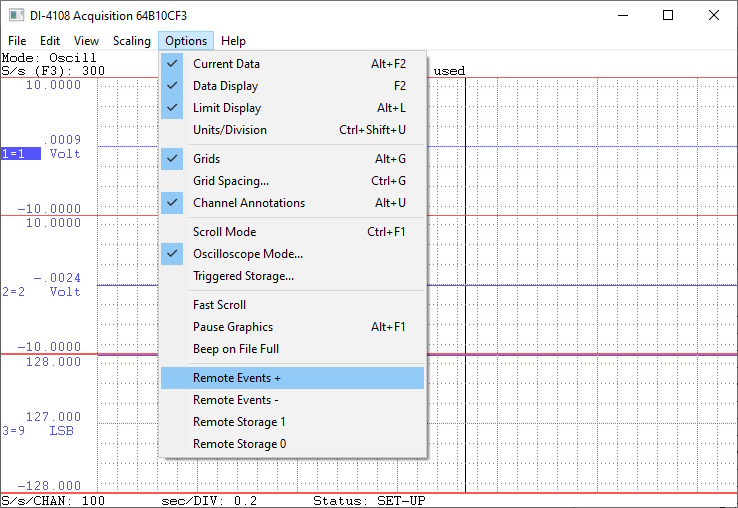Click the LSB unit label

pyautogui.click(x=62, y=431)
